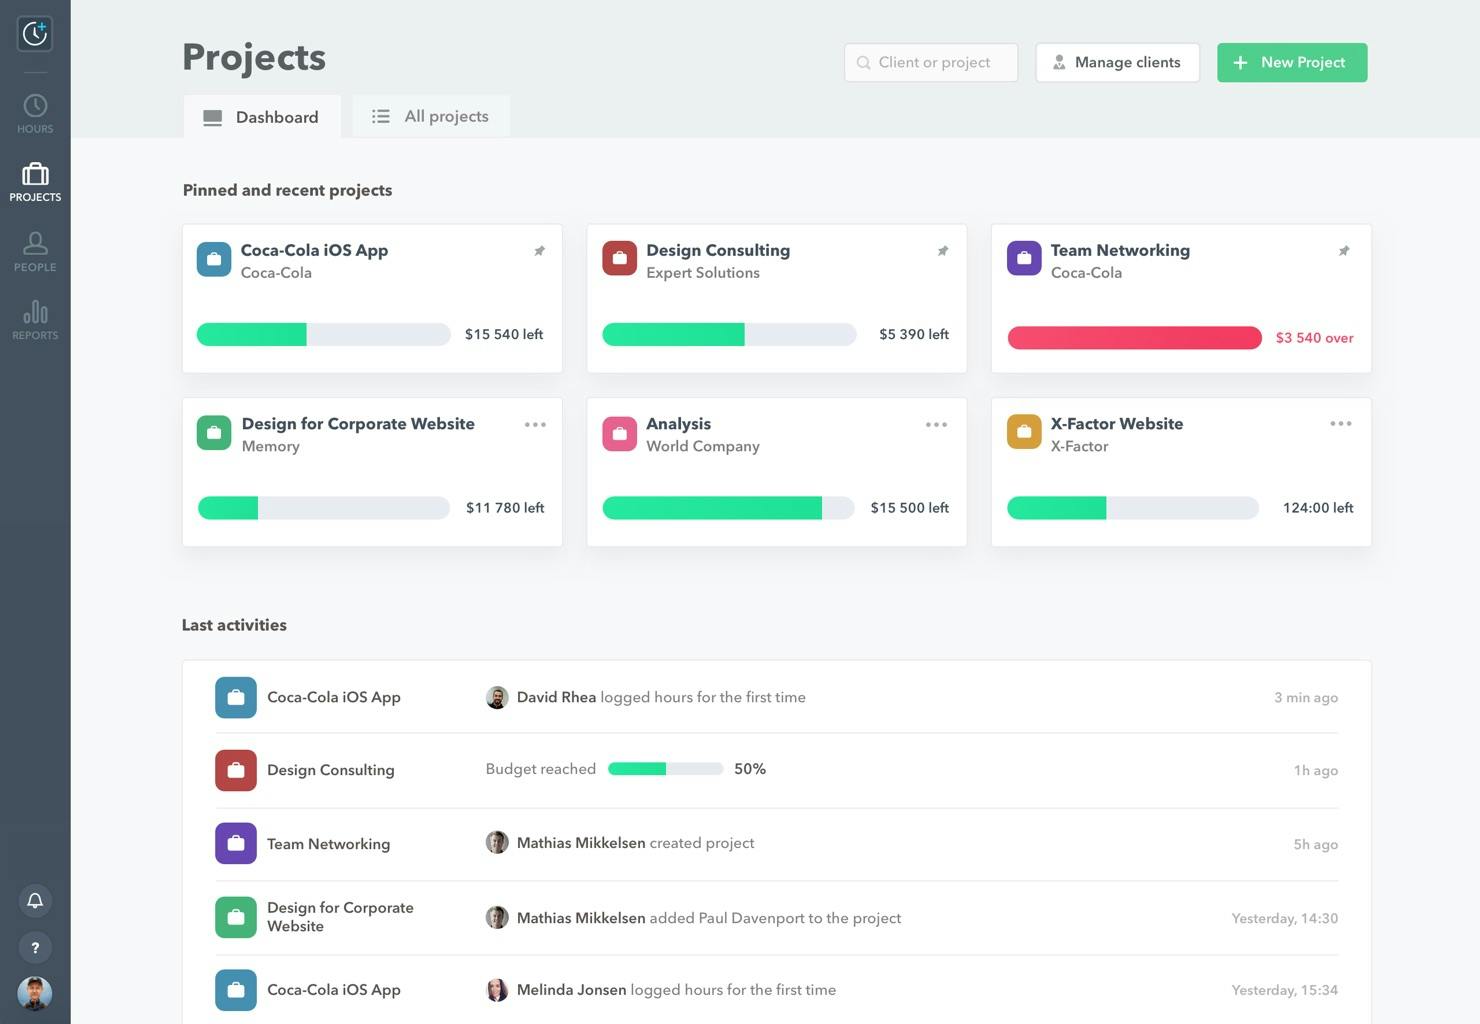Open options menu for Design for Corporate Website

[x=535, y=424]
